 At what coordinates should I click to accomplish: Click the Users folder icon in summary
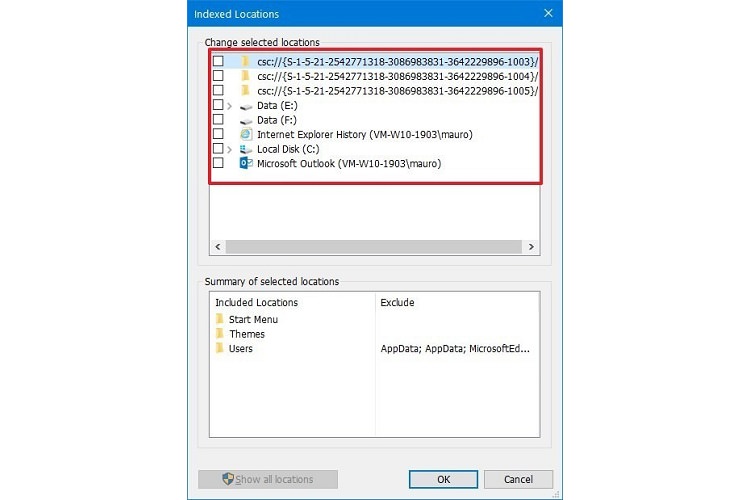coord(219,349)
